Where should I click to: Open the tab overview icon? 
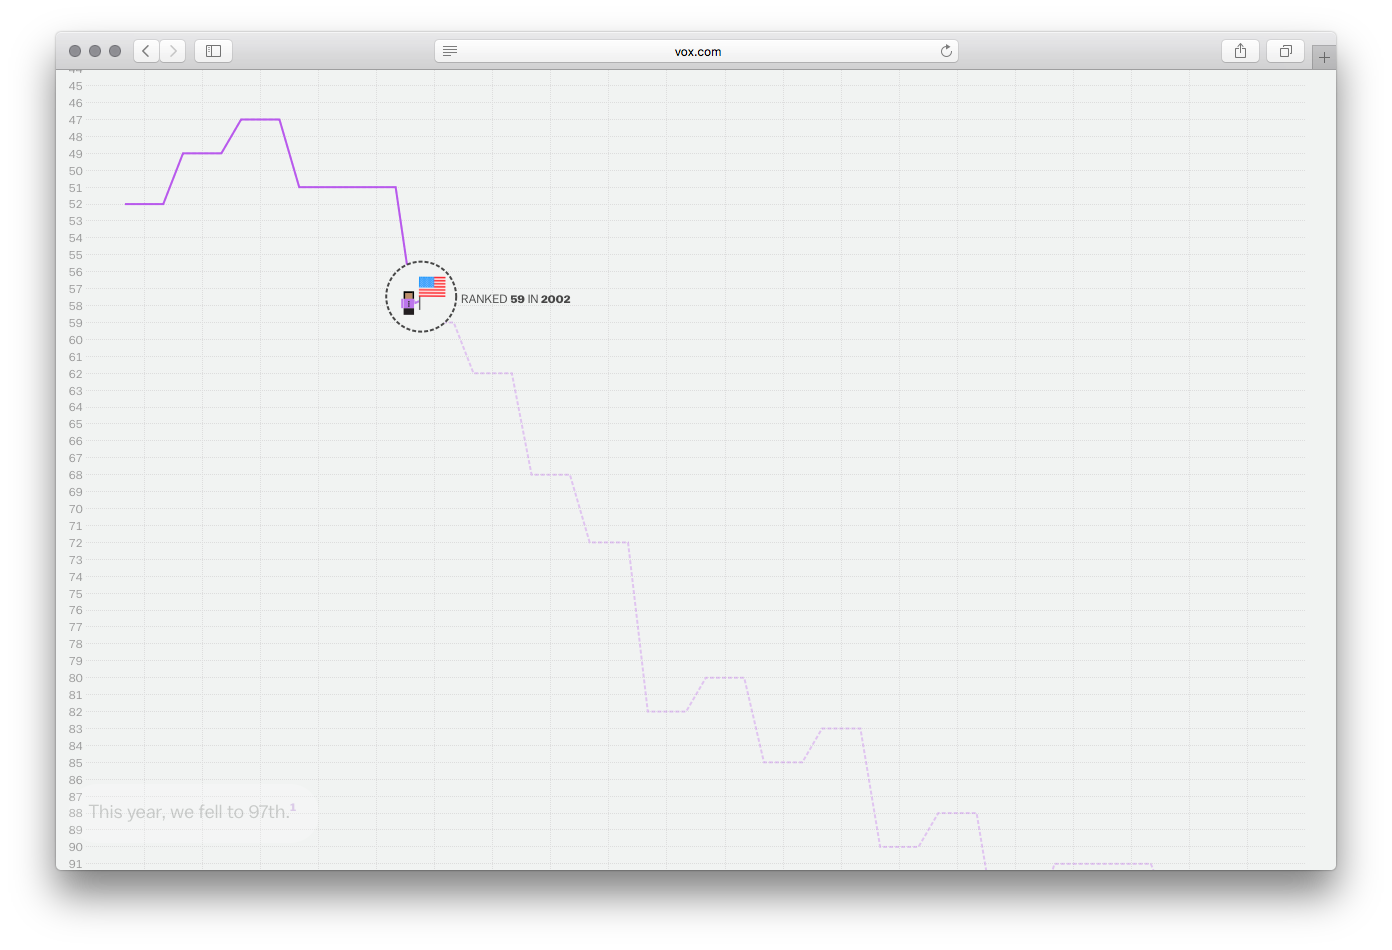click(x=1285, y=50)
